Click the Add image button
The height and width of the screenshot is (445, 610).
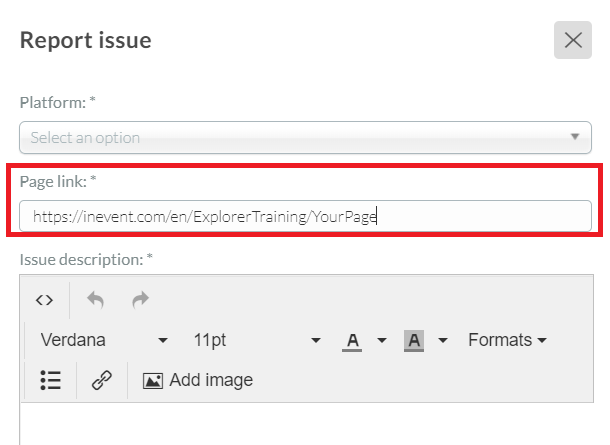coord(198,380)
